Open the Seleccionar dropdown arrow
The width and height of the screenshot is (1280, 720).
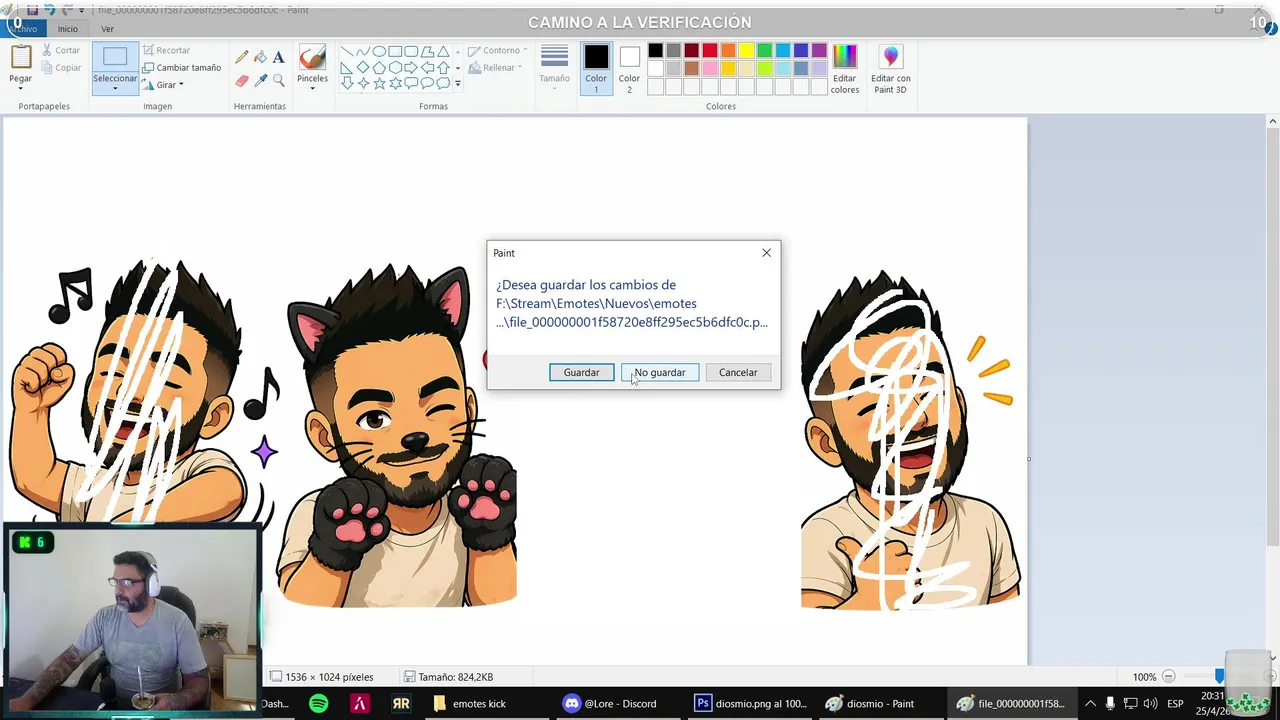pos(115,89)
